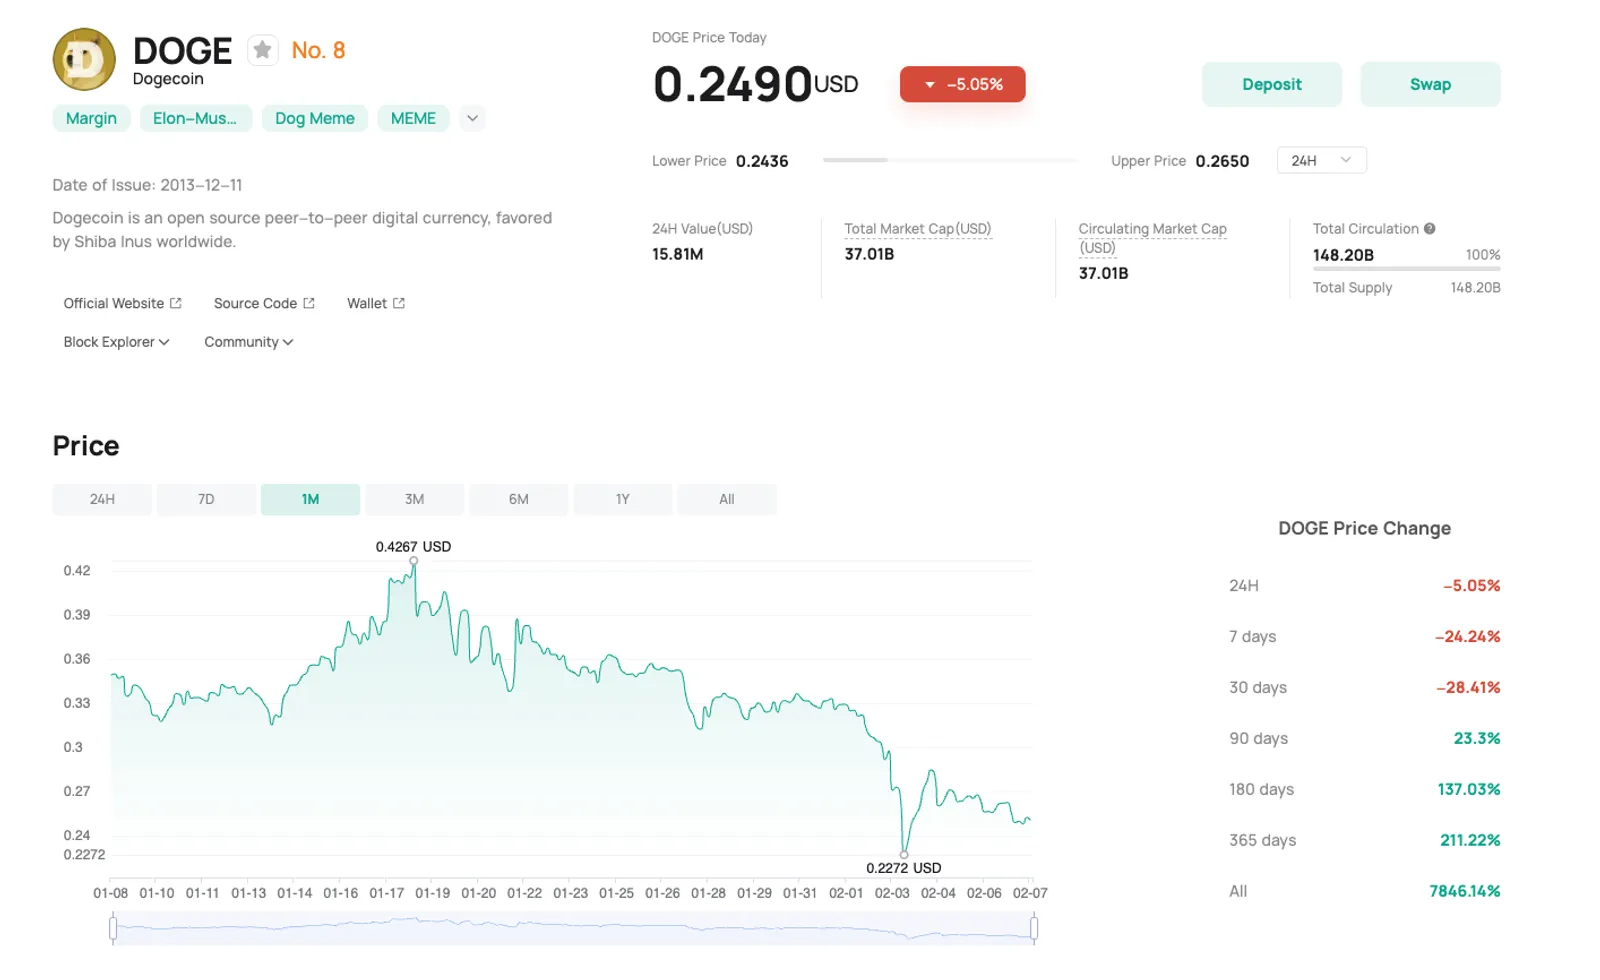Click the left handle of chart range slider
The image size is (1600, 980).
pyautogui.click(x=113, y=929)
